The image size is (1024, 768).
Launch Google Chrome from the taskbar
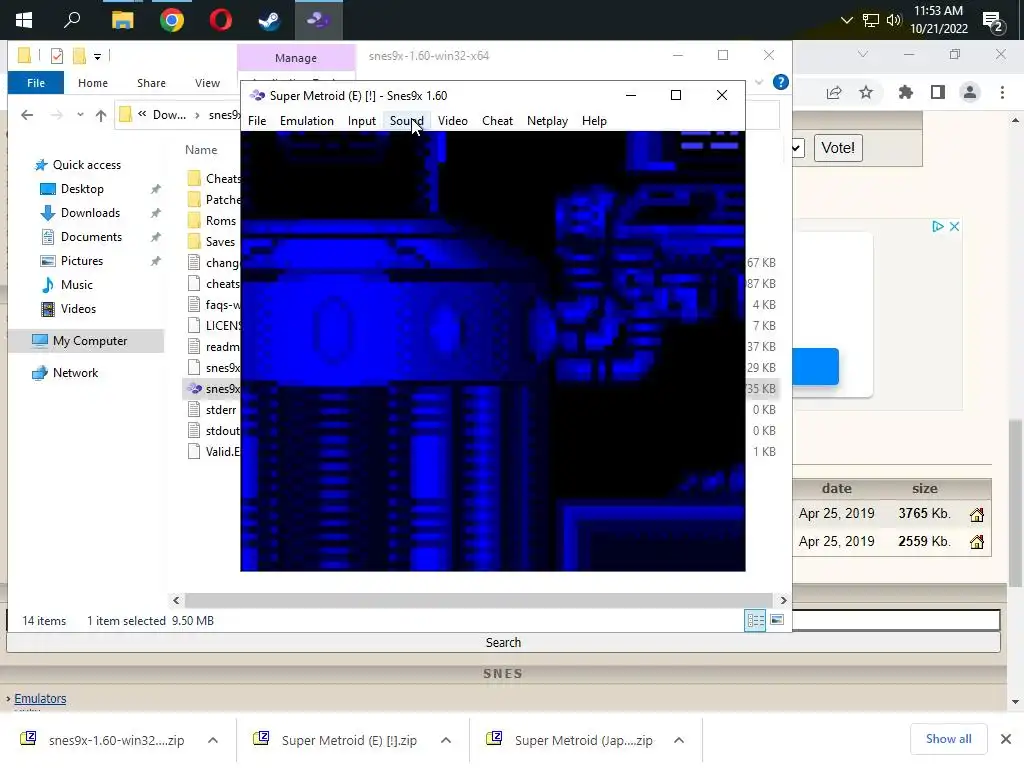pos(172,20)
